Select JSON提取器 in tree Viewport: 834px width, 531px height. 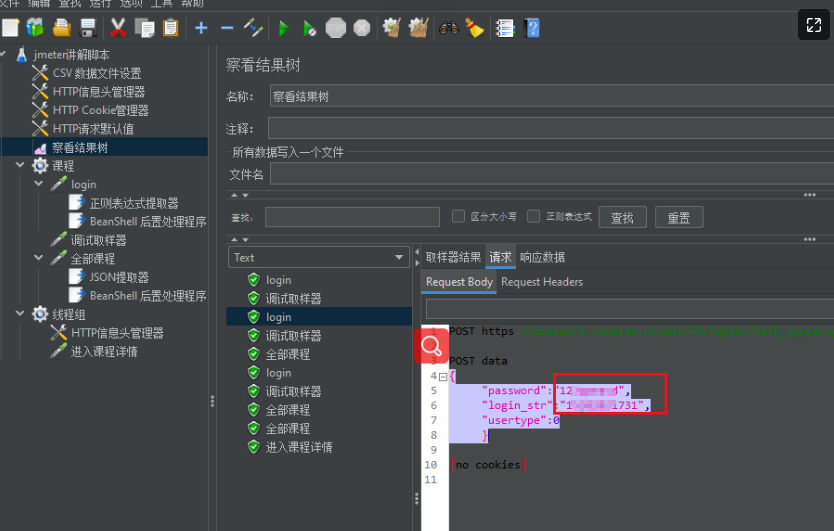coord(119,277)
